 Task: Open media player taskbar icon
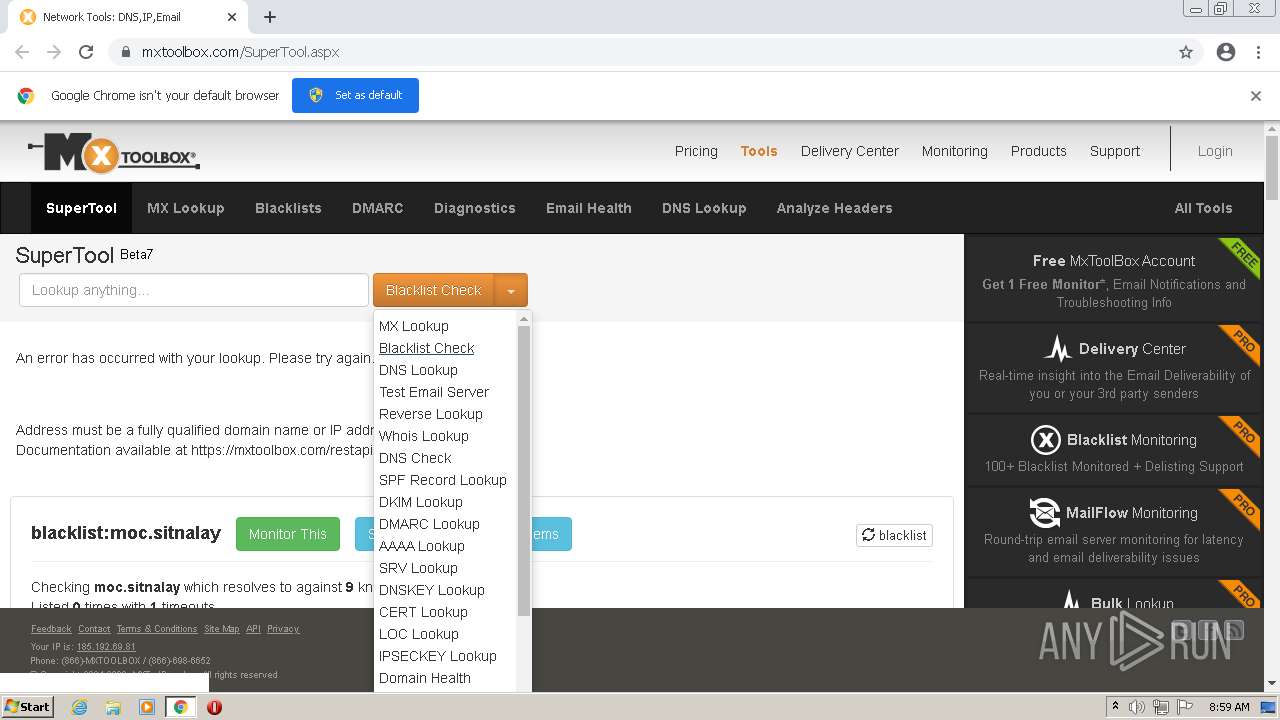[147, 707]
